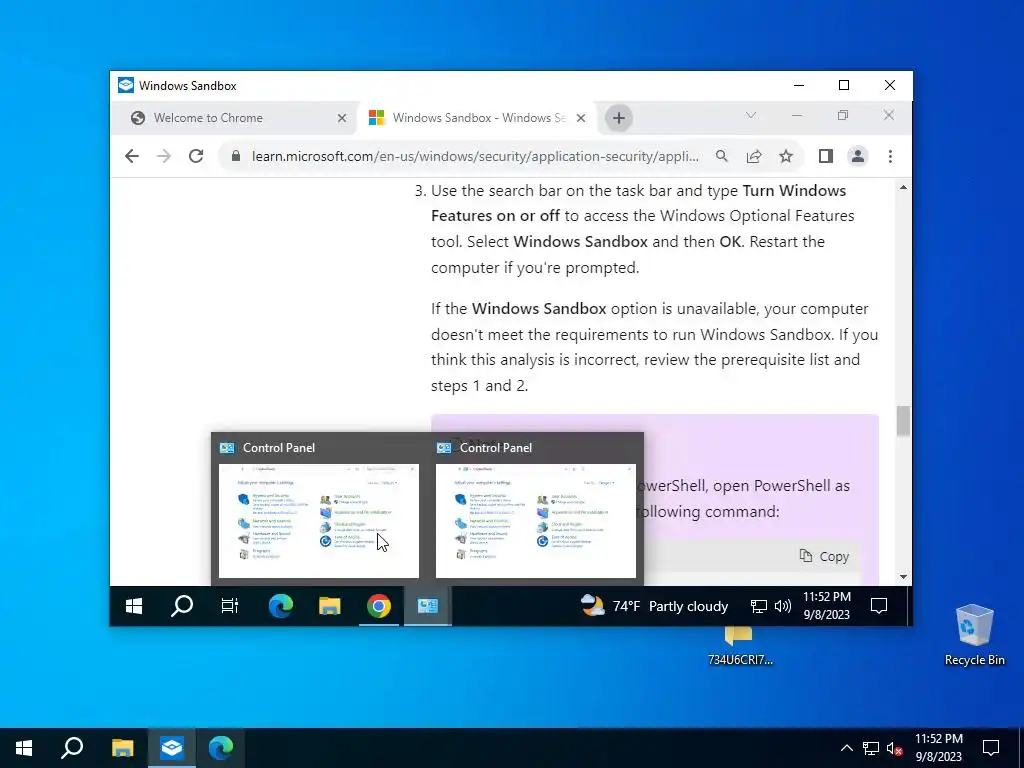Screen dimensions: 1024x768
Task: Bookmark this page with the star icon
Action: click(786, 156)
